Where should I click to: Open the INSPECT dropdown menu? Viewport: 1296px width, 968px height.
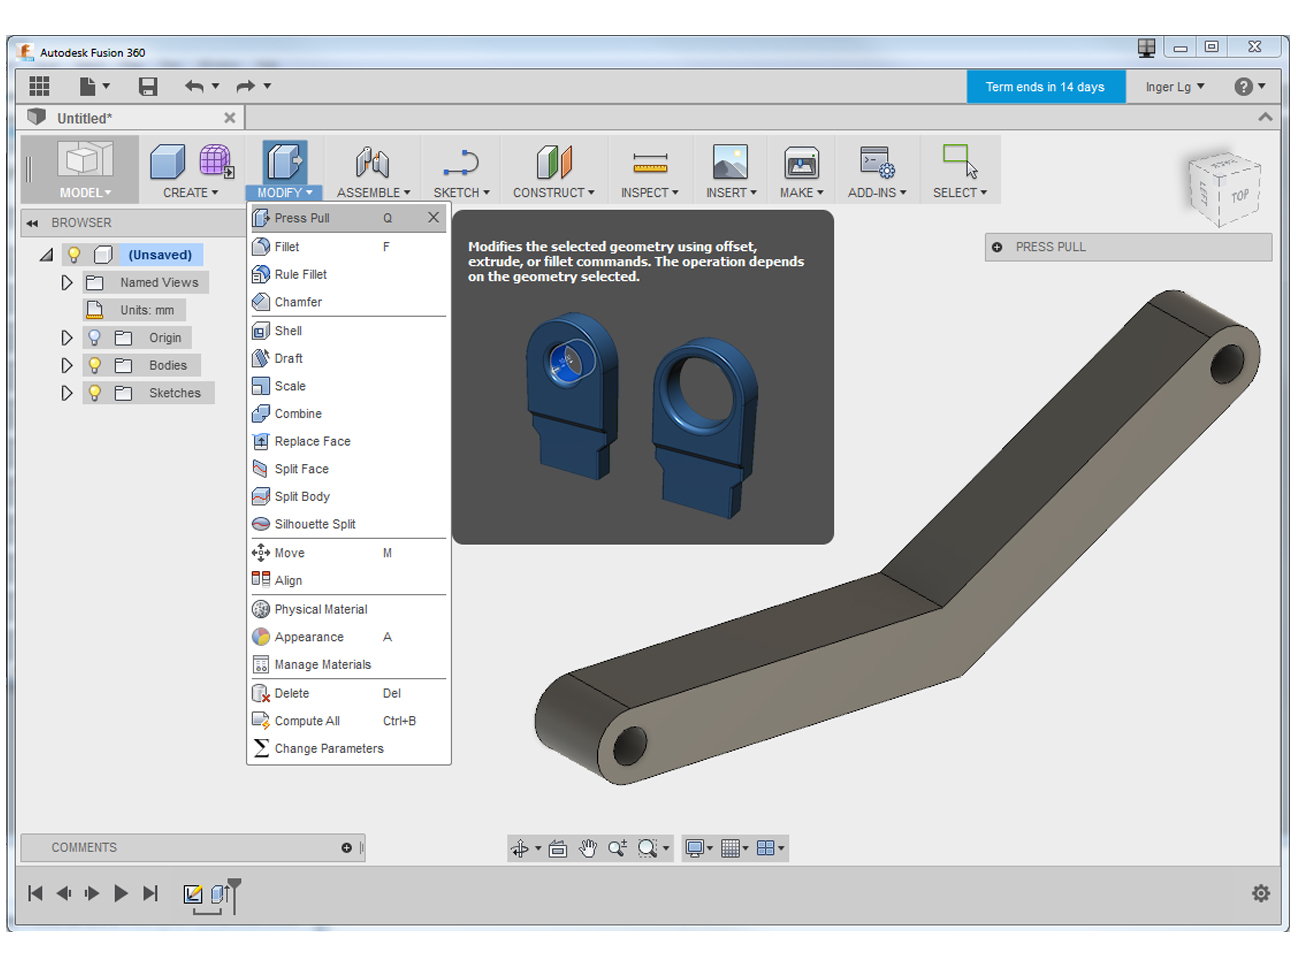tap(650, 192)
